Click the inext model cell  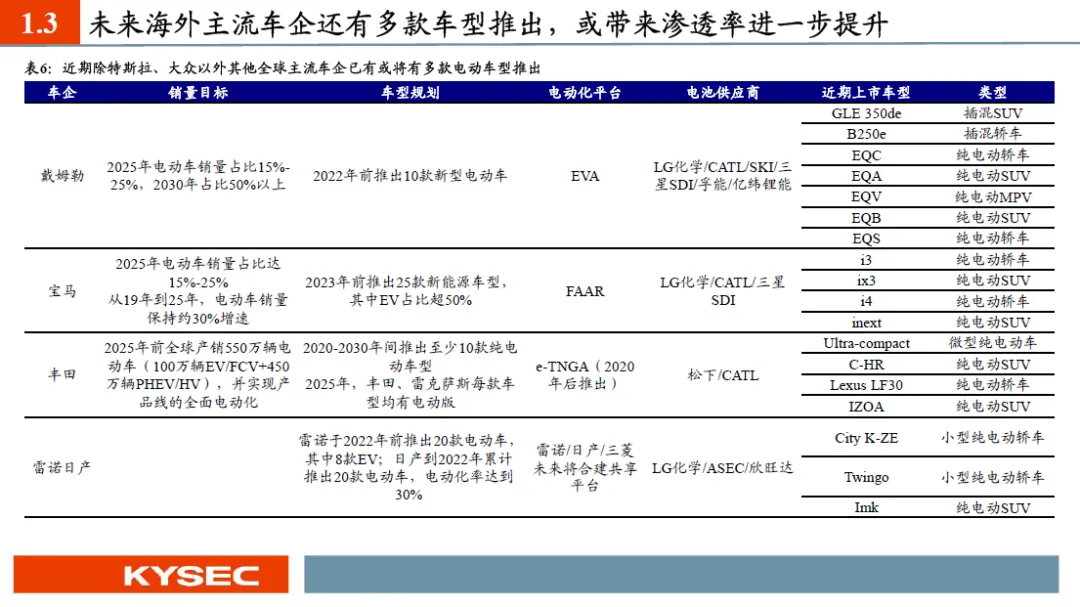(x=866, y=322)
